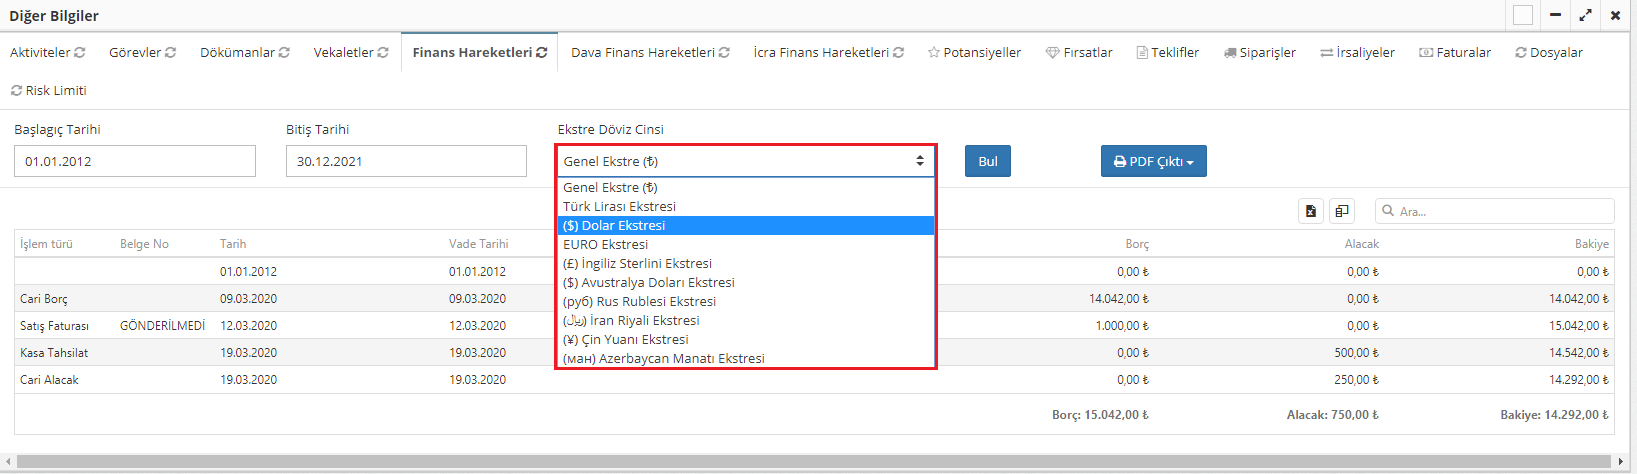Click the expand panel arrows icon

click(x=1585, y=15)
